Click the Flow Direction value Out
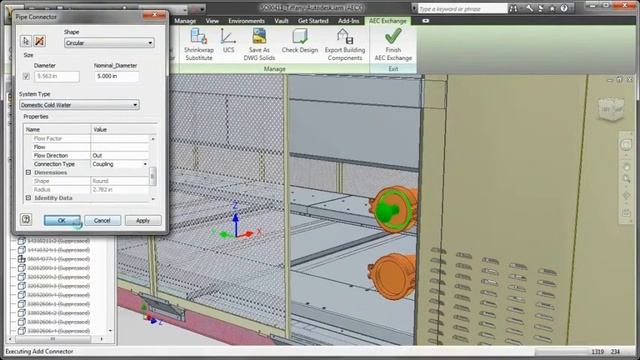This screenshot has width=640, height=360. point(119,156)
